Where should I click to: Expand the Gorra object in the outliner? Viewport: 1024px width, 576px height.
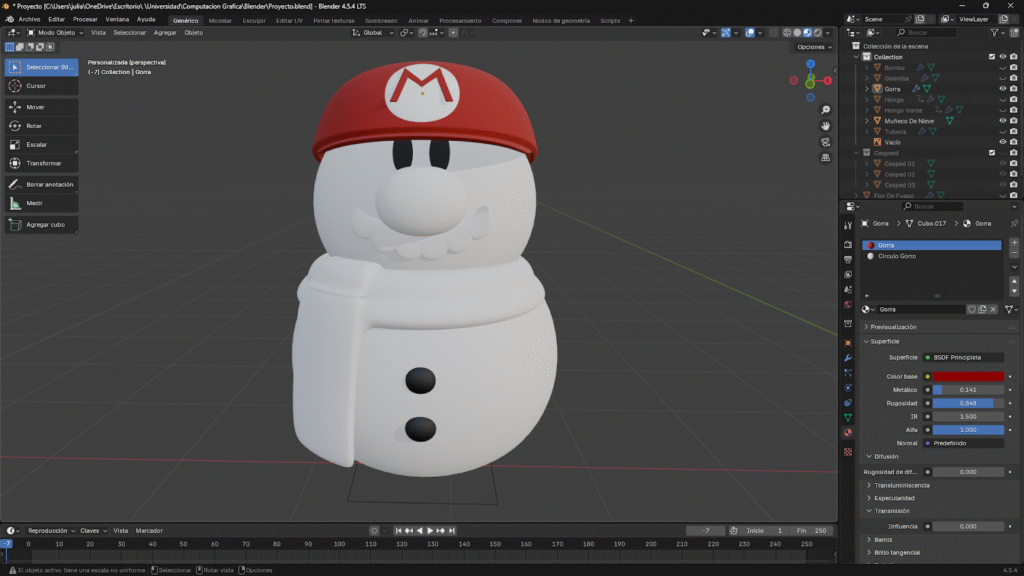[868, 89]
